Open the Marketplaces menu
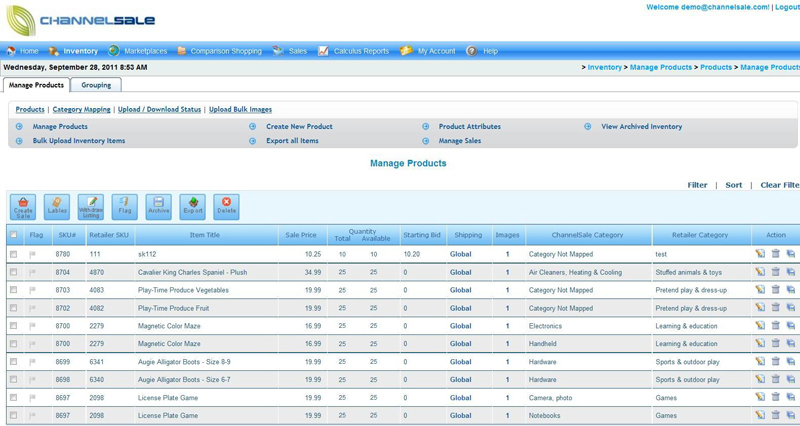The width and height of the screenshot is (800, 426). pyautogui.click(x=145, y=51)
